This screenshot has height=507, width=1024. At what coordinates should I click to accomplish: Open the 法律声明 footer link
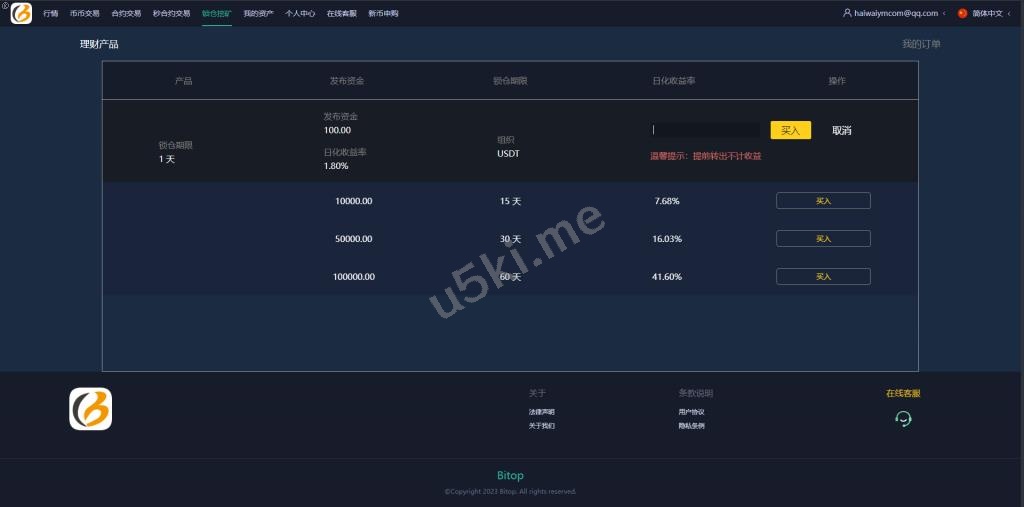point(542,412)
